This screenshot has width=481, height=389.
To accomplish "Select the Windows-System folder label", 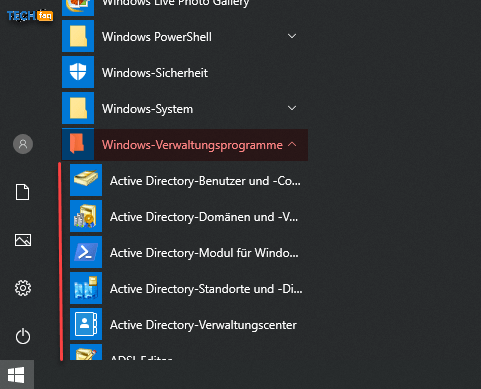I will pyautogui.click(x=147, y=109).
